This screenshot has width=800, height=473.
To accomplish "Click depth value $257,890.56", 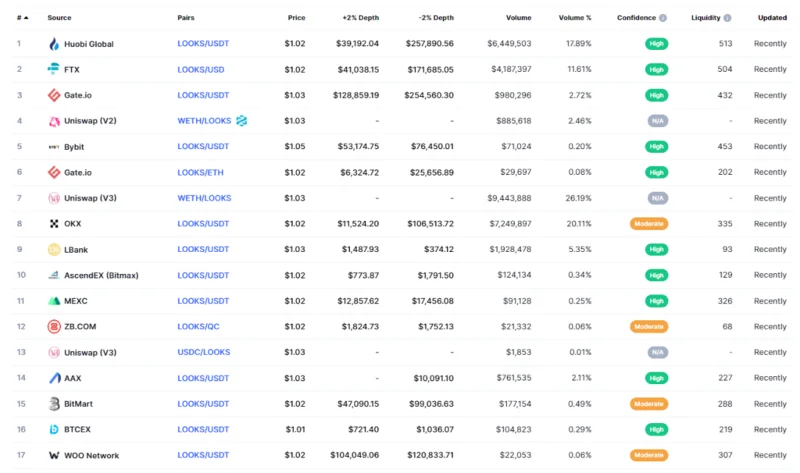I will (x=430, y=44).
